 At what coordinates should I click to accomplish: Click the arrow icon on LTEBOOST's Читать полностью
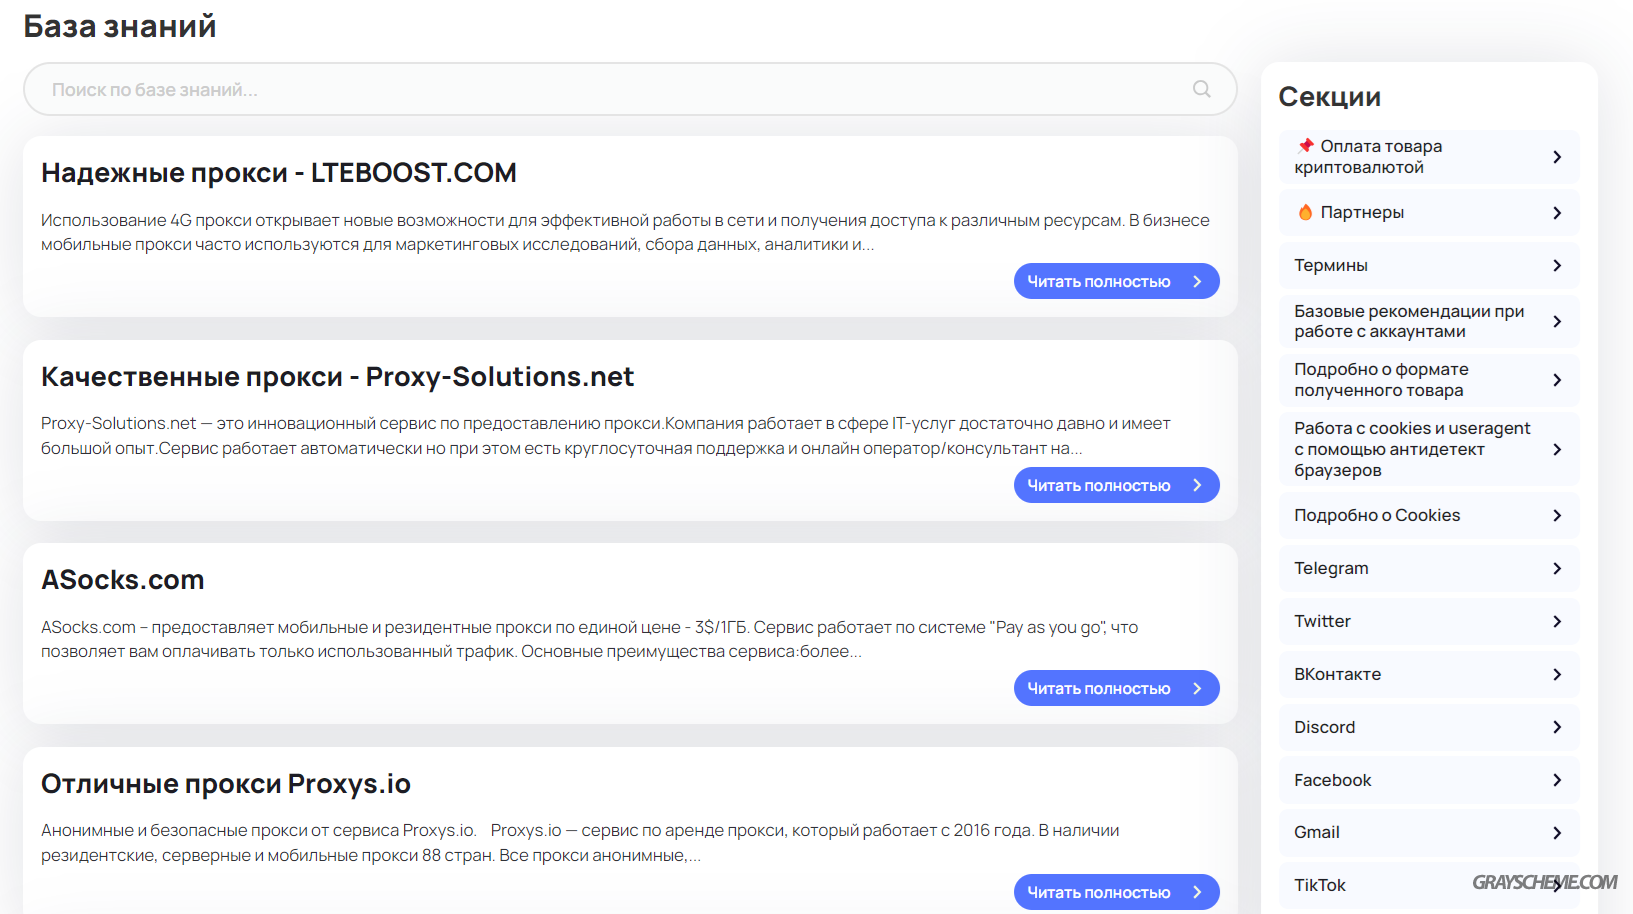coord(1197,281)
